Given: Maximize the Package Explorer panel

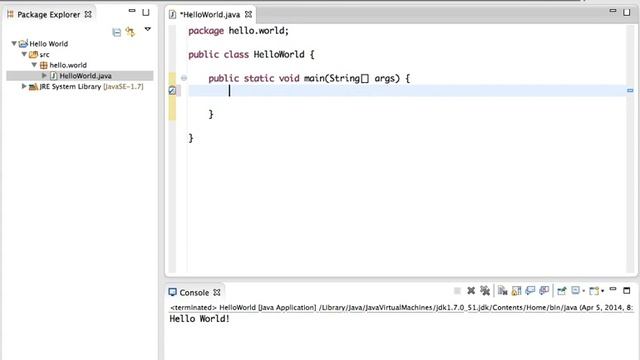Looking at the screenshot, I should (146, 13).
